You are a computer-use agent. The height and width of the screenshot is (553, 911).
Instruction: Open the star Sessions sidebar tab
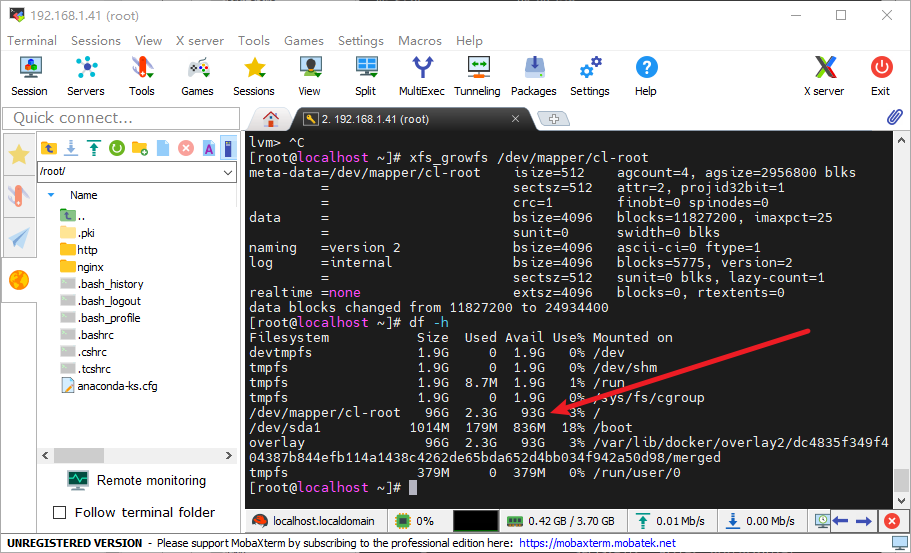pyautogui.click(x=19, y=155)
